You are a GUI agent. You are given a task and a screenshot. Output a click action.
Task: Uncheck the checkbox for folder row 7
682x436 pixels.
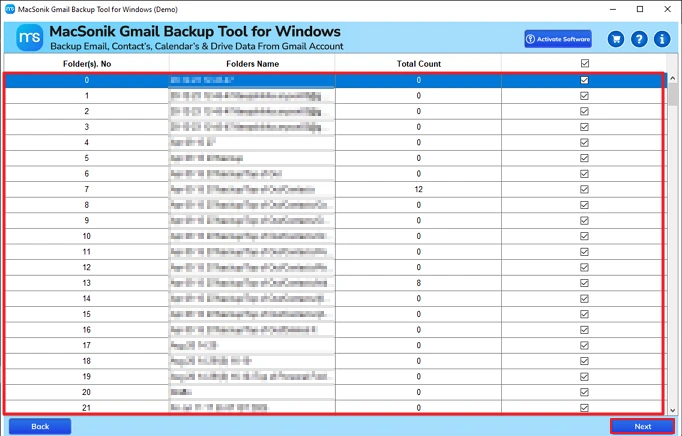tap(584, 189)
